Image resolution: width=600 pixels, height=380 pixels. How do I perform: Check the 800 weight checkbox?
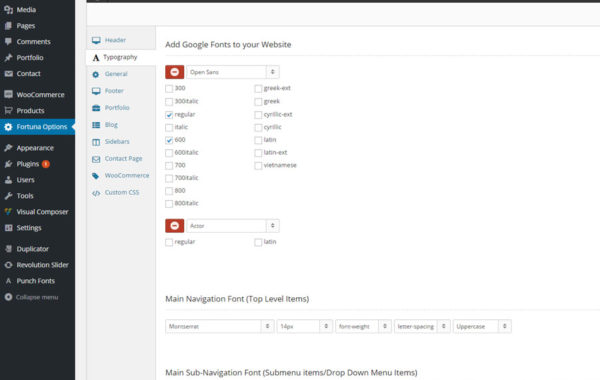pyautogui.click(x=169, y=191)
